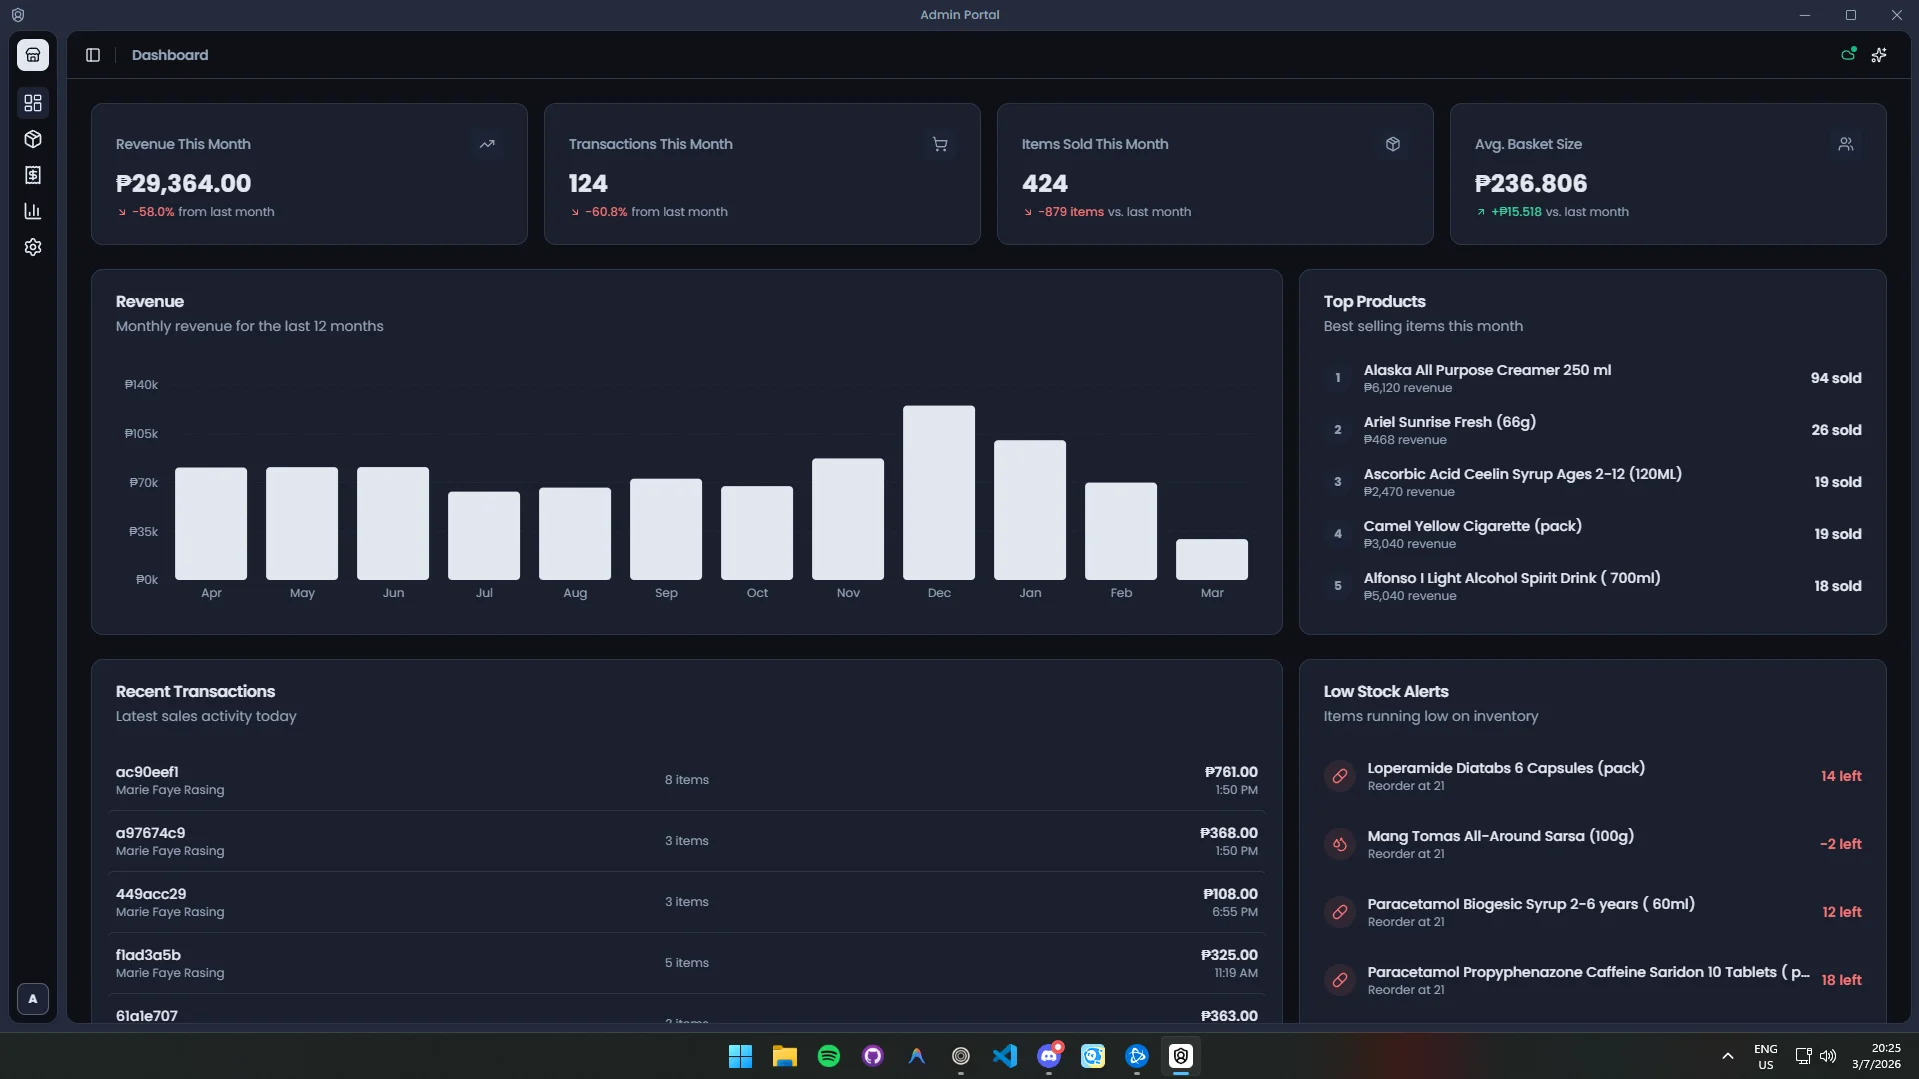Select the Alaska All Purpose Creamer 250 ml product
The image size is (1919, 1079).
1593,378
